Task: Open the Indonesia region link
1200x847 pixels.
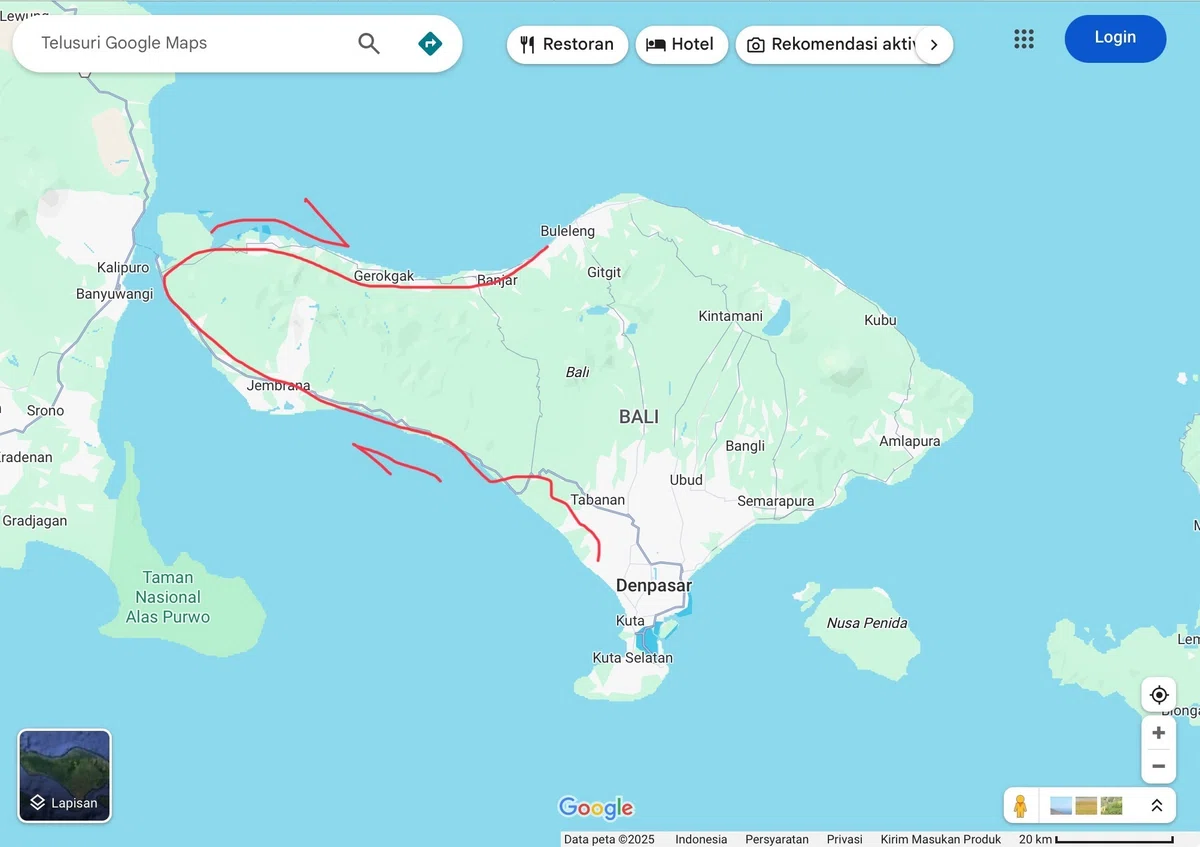Action: pyautogui.click(x=701, y=839)
